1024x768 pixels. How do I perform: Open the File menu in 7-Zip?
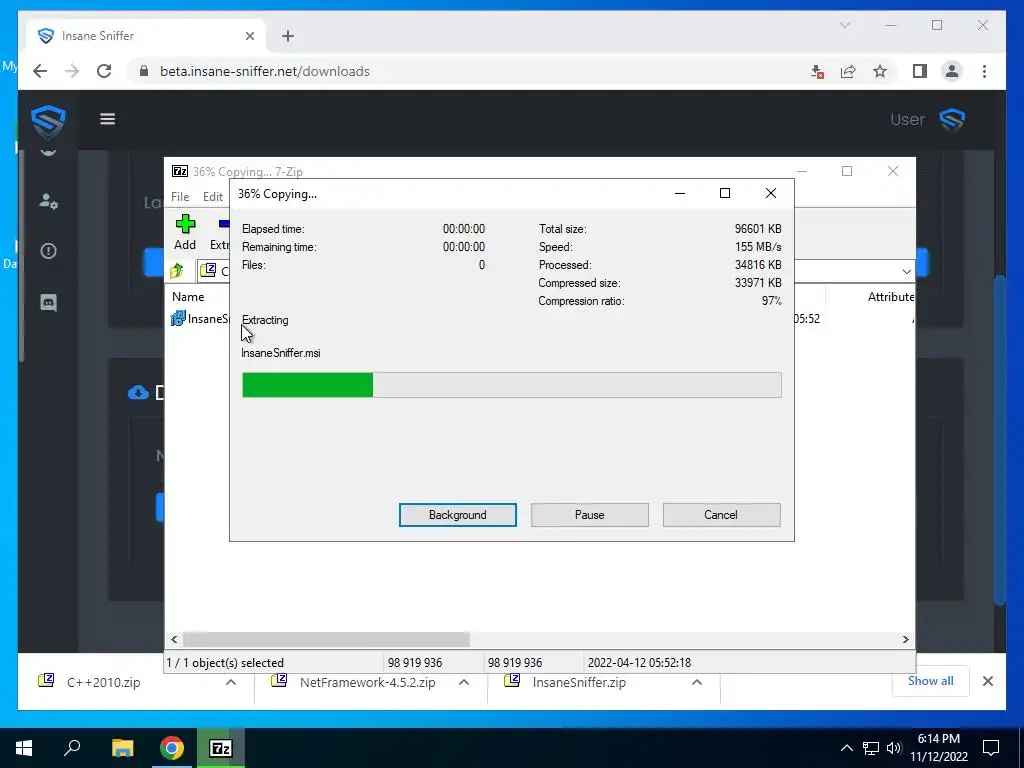click(x=180, y=197)
